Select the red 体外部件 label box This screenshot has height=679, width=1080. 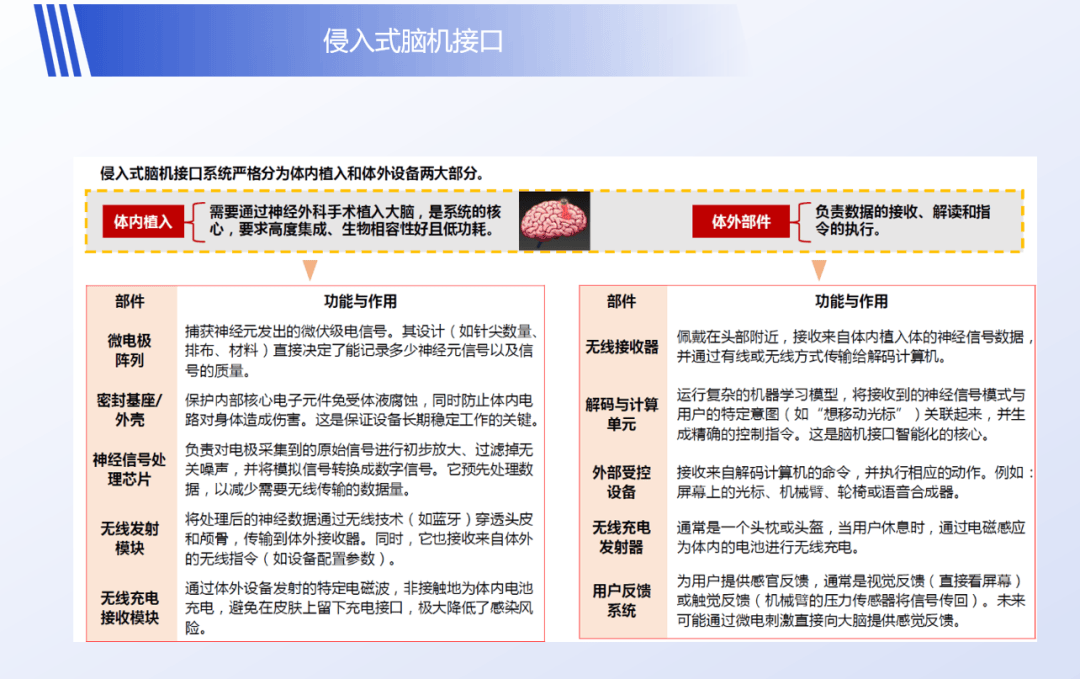click(740, 222)
